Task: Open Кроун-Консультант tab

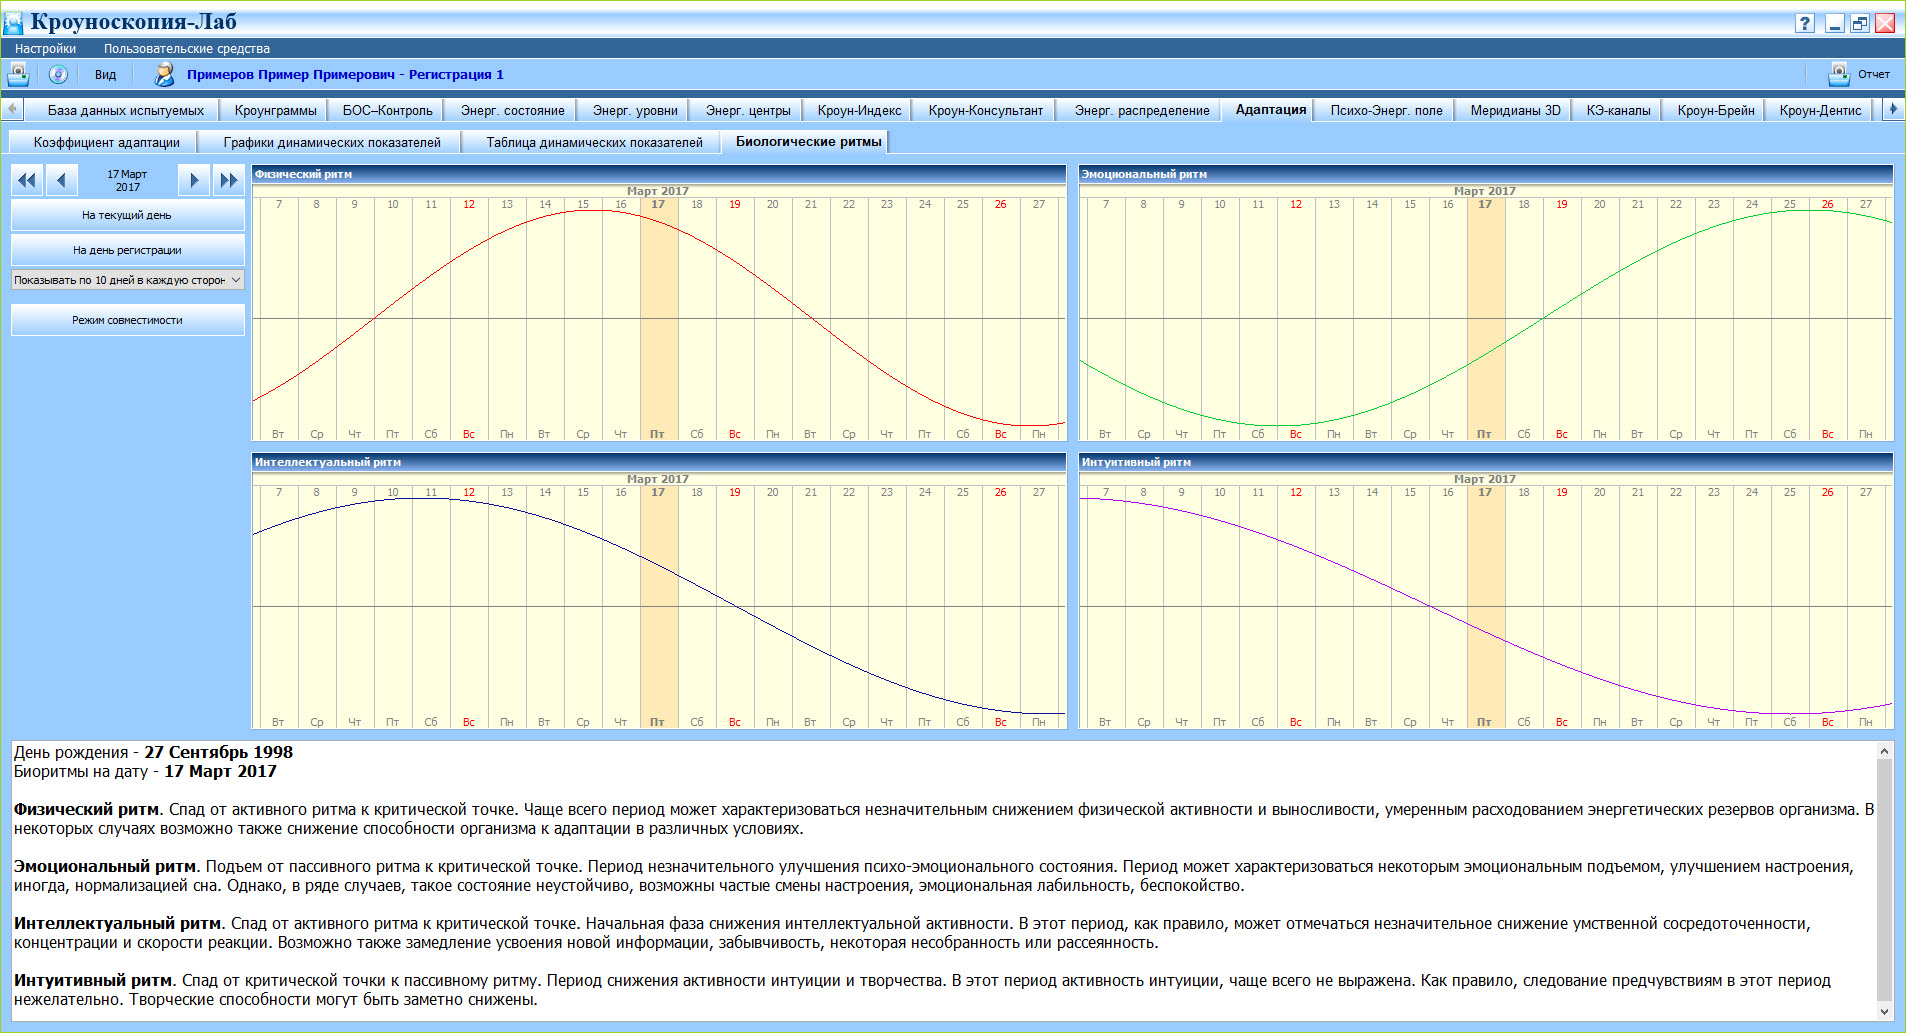Action: click(985, 110)
